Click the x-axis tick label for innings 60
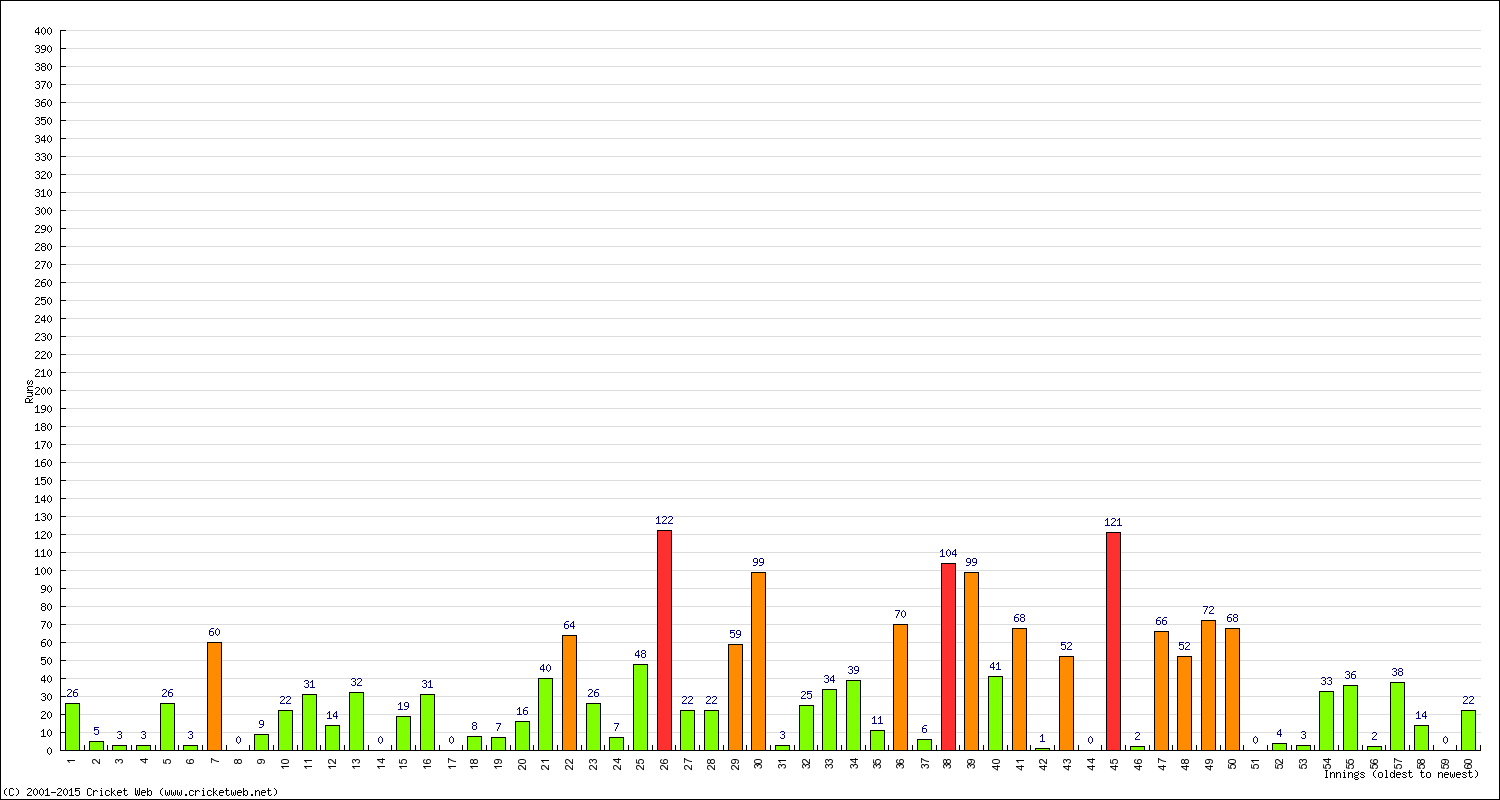1500x800 pixels. coord(1469,762)
